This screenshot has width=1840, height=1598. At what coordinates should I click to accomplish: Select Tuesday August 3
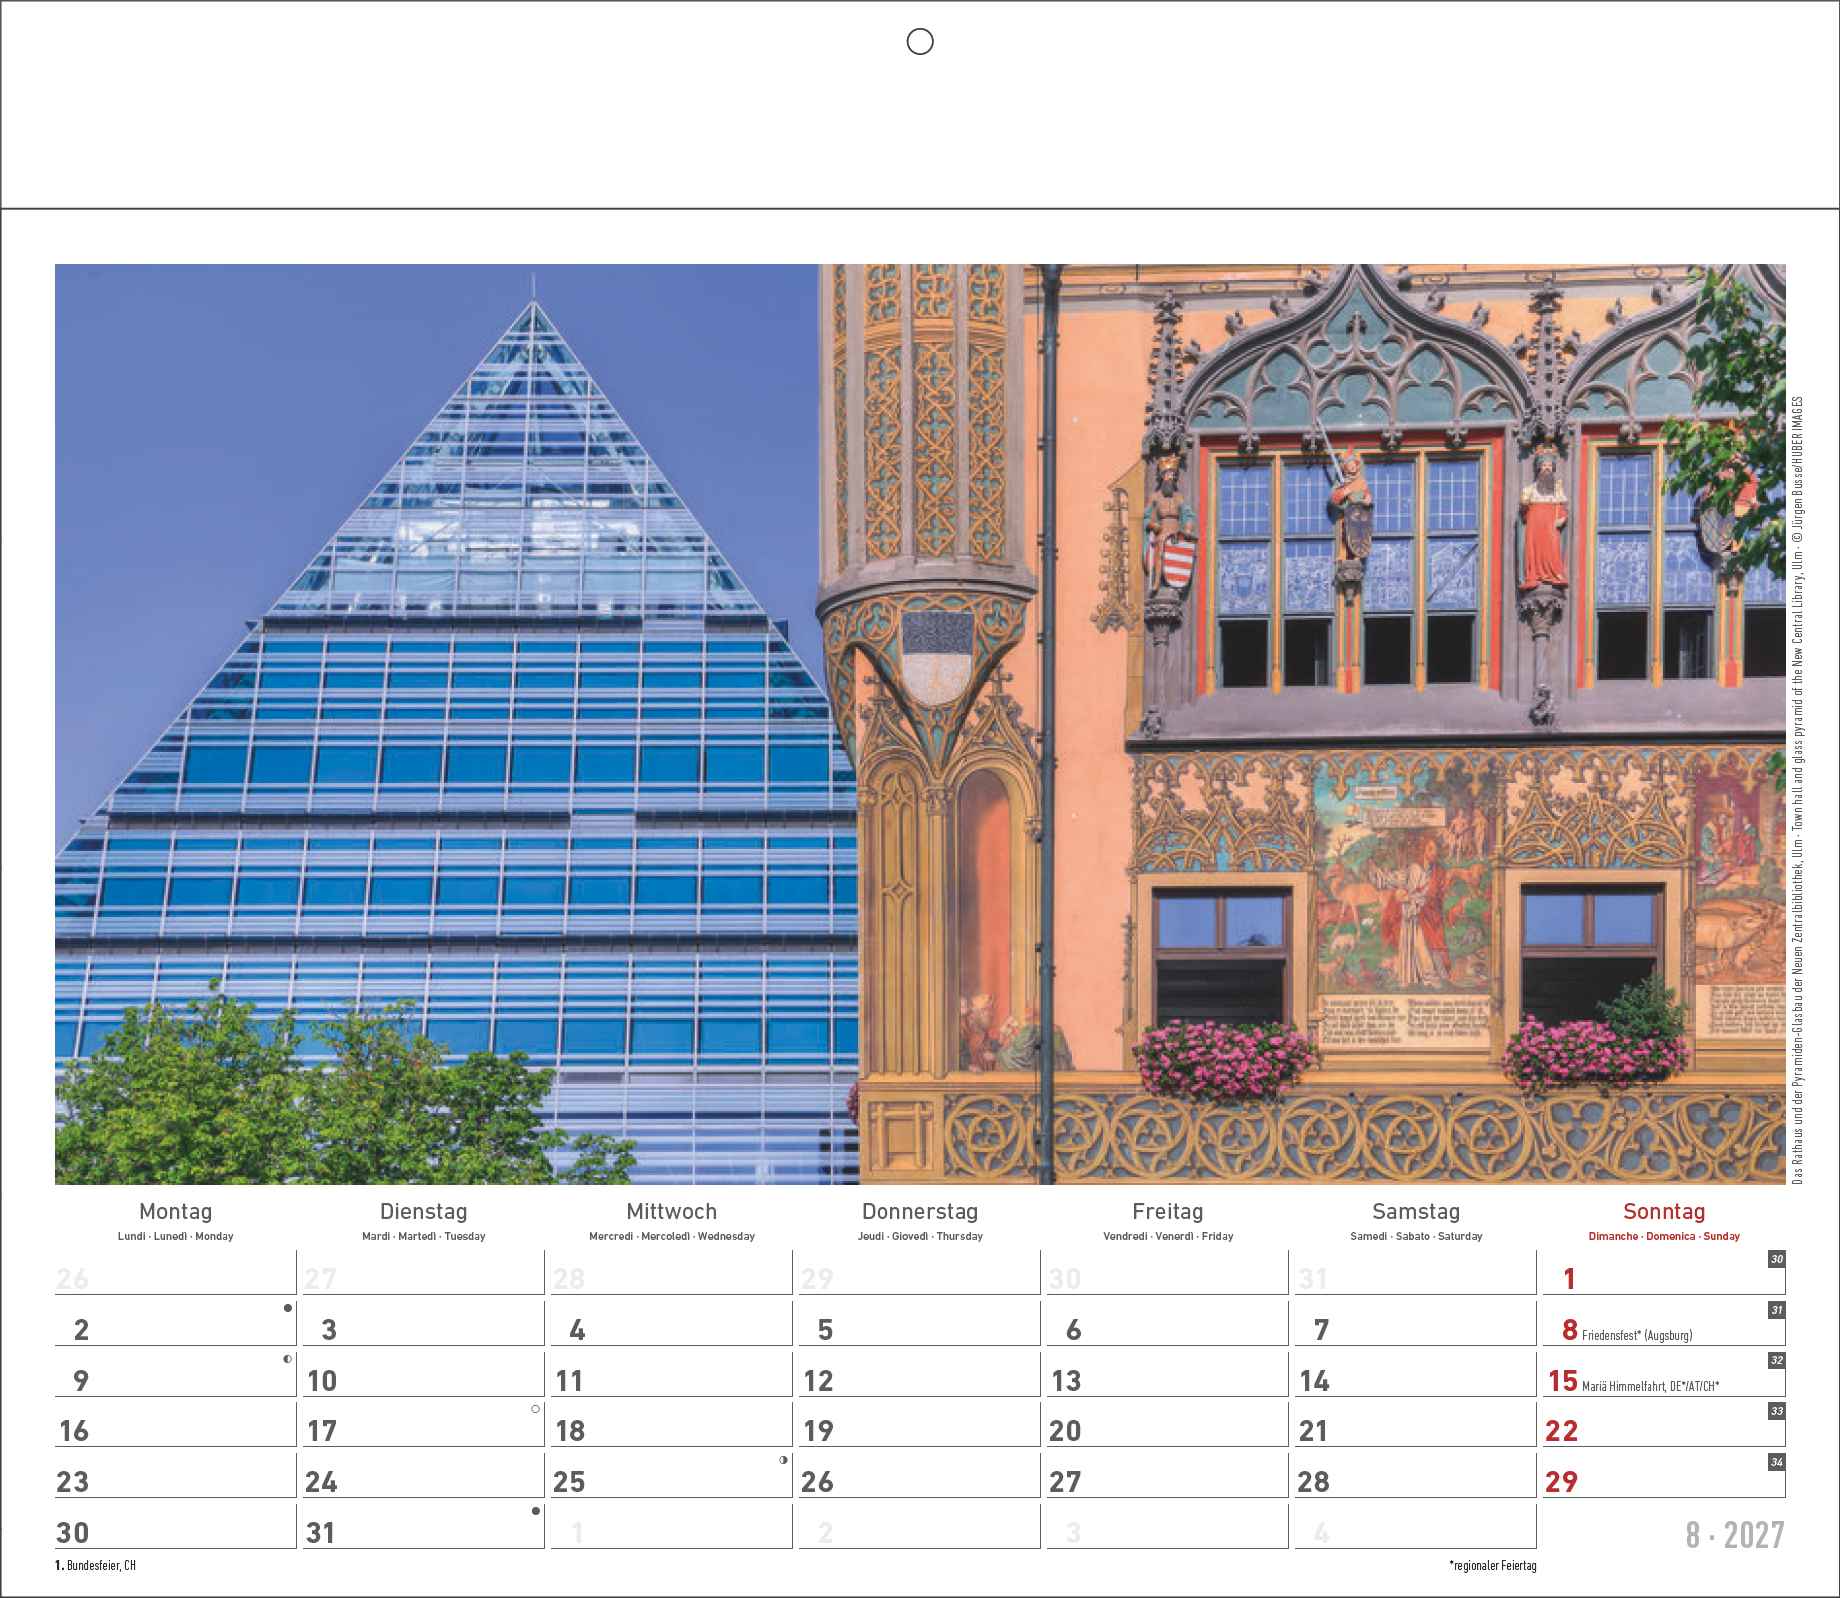click(329, 1330)
